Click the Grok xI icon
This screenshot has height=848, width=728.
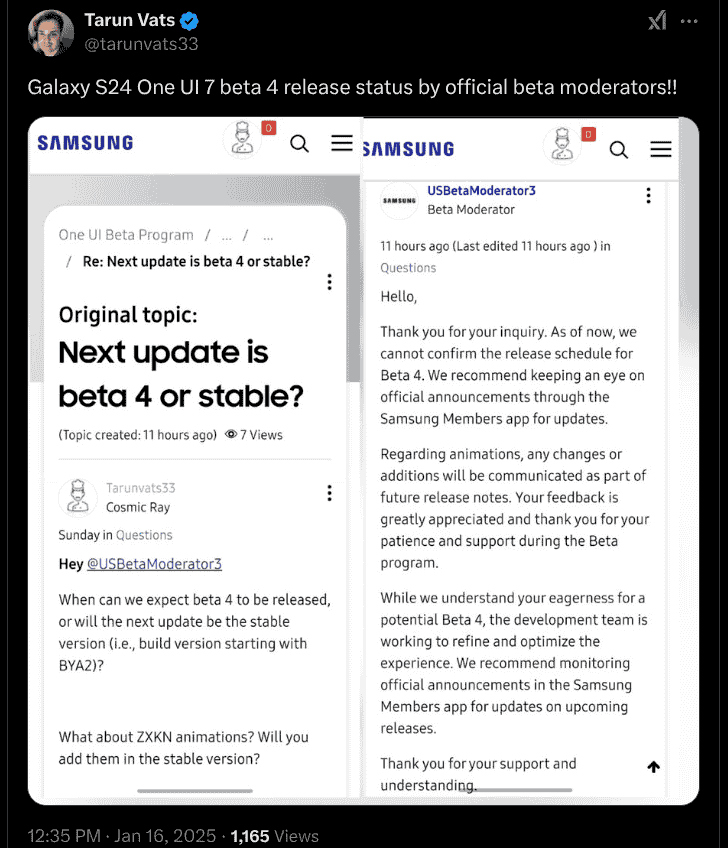(657, 22)
